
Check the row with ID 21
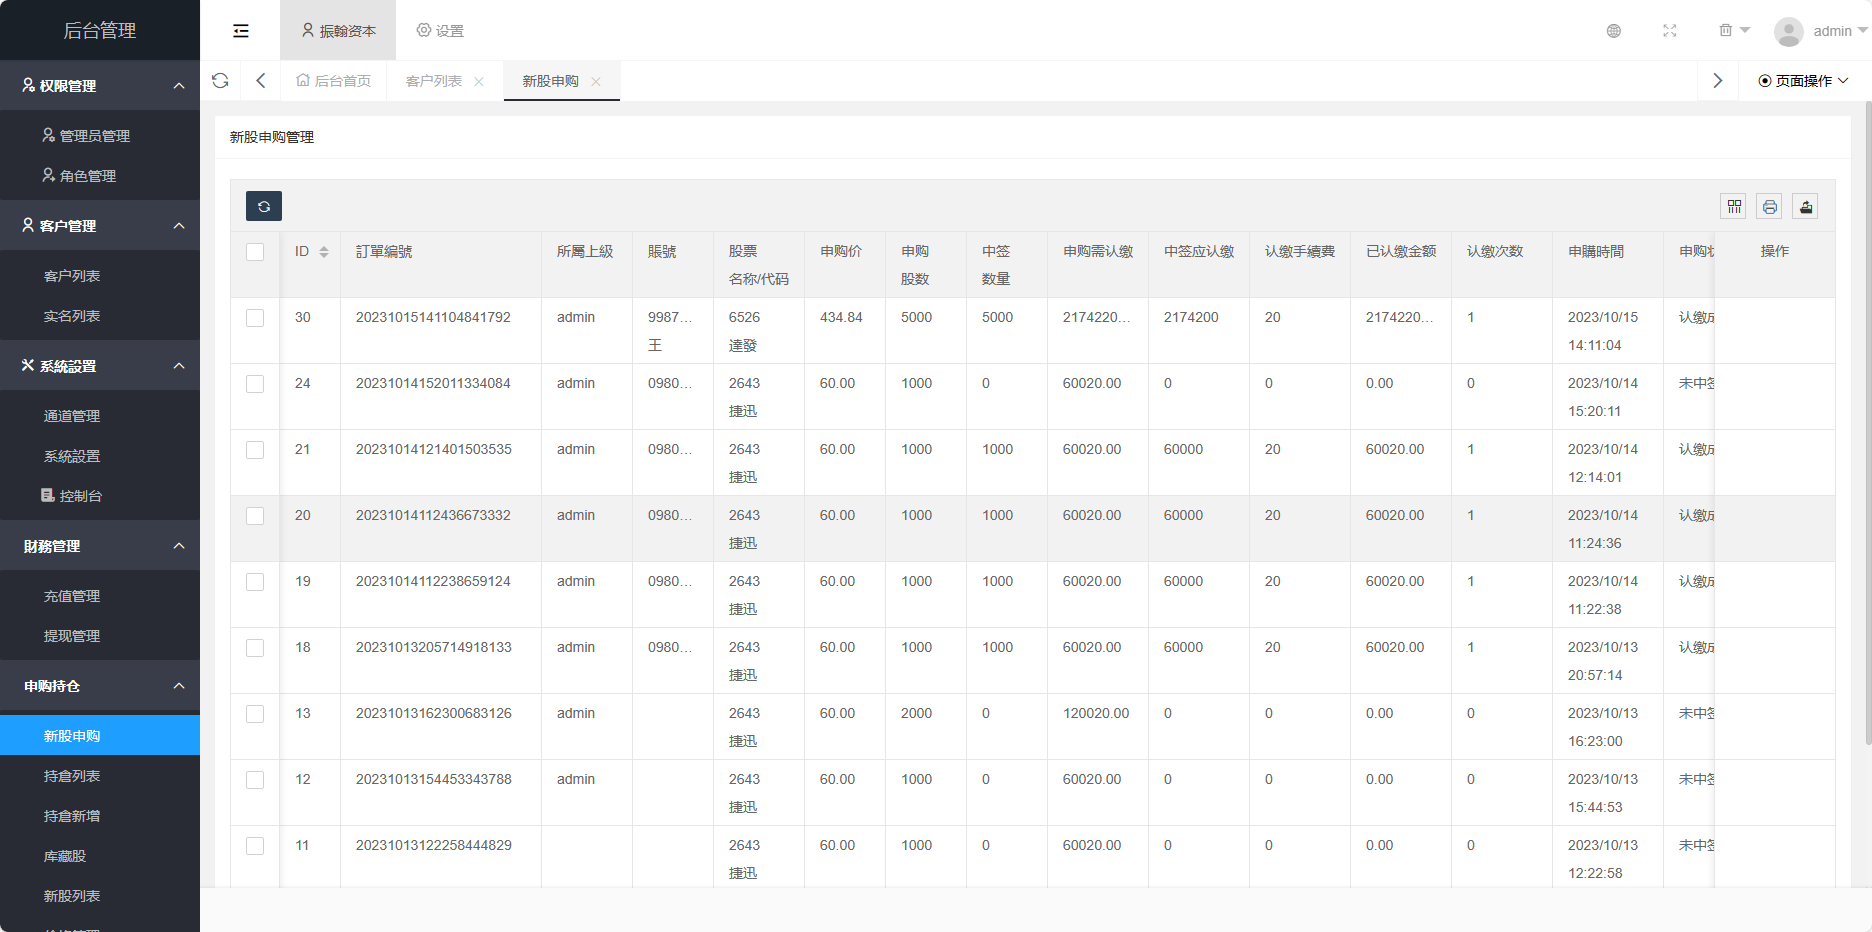pos(255,450)
